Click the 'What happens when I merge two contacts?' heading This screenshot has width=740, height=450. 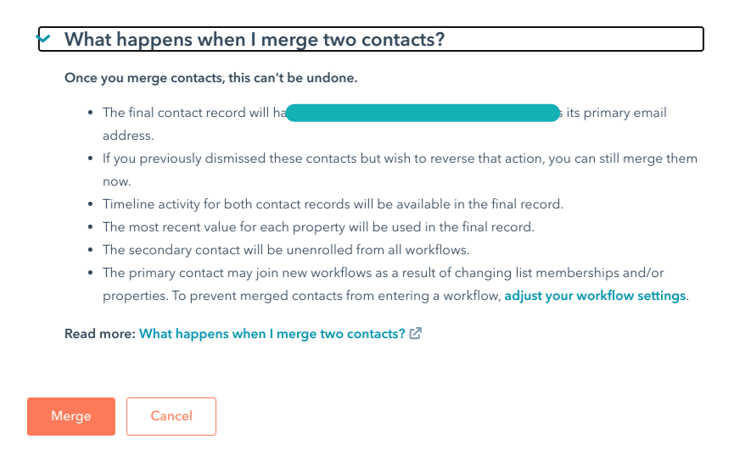click(254, 39)
